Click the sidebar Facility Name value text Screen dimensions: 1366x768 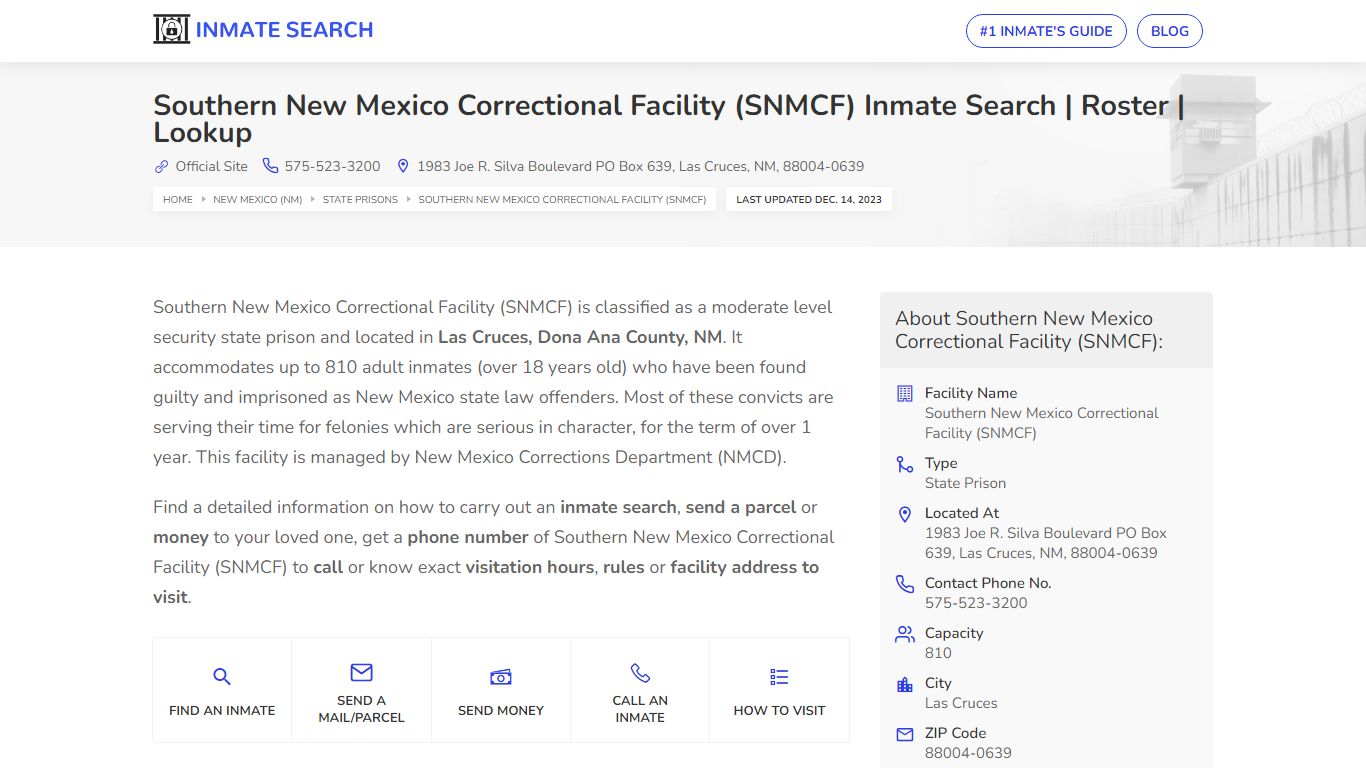(x=1041, y=423)
